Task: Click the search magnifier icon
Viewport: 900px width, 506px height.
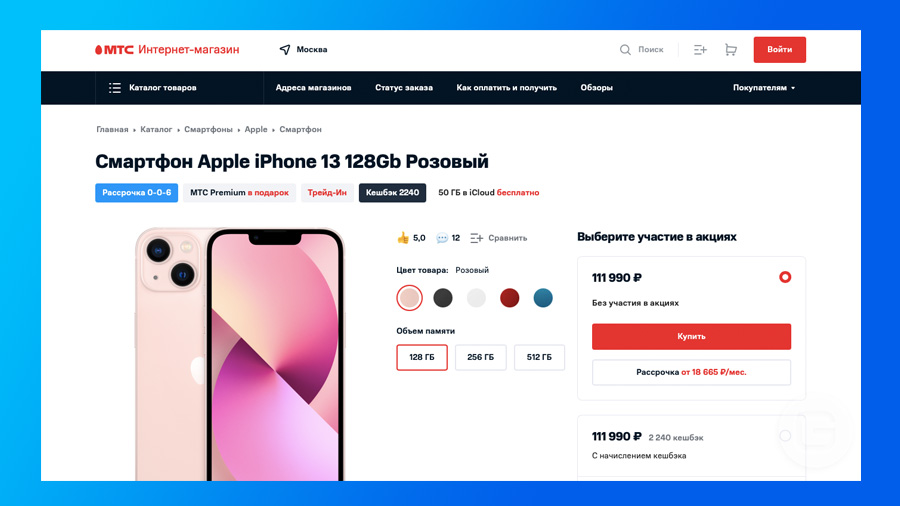Action: point(625,50)
